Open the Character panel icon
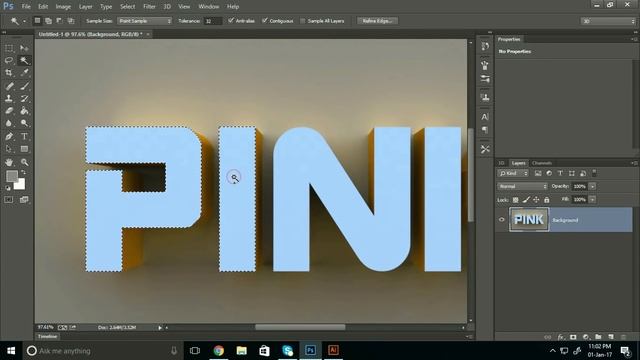The image size is (640, 360). 485,117
